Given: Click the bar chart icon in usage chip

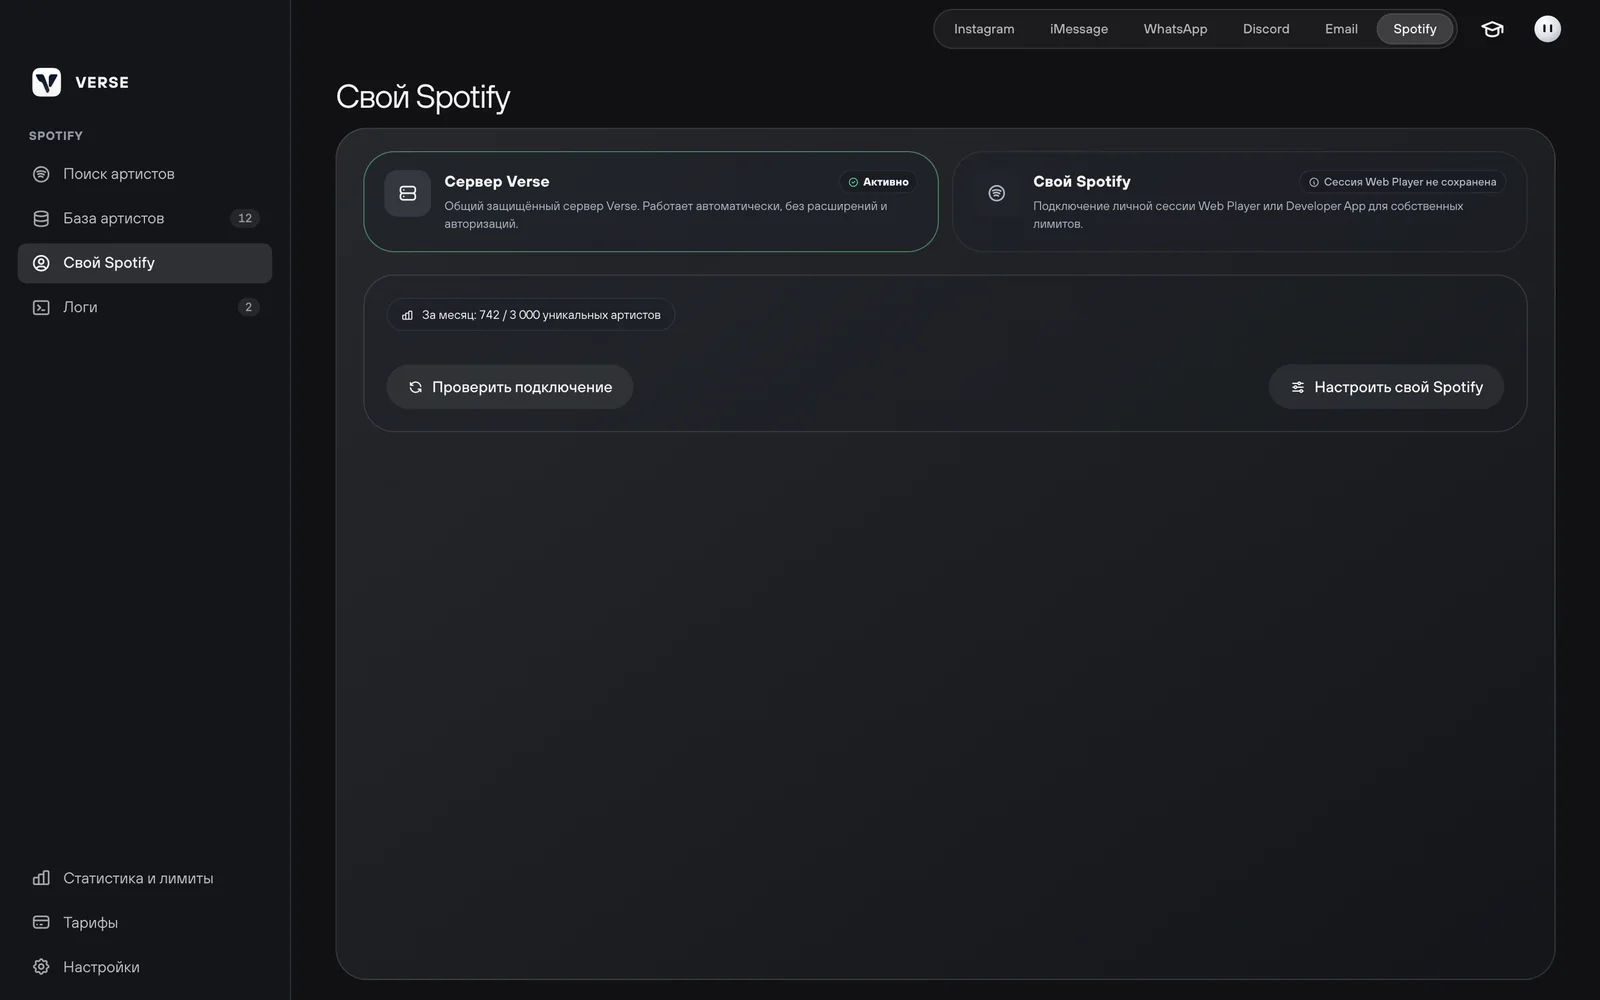Looking at the screenshot, I should point(407,315).
